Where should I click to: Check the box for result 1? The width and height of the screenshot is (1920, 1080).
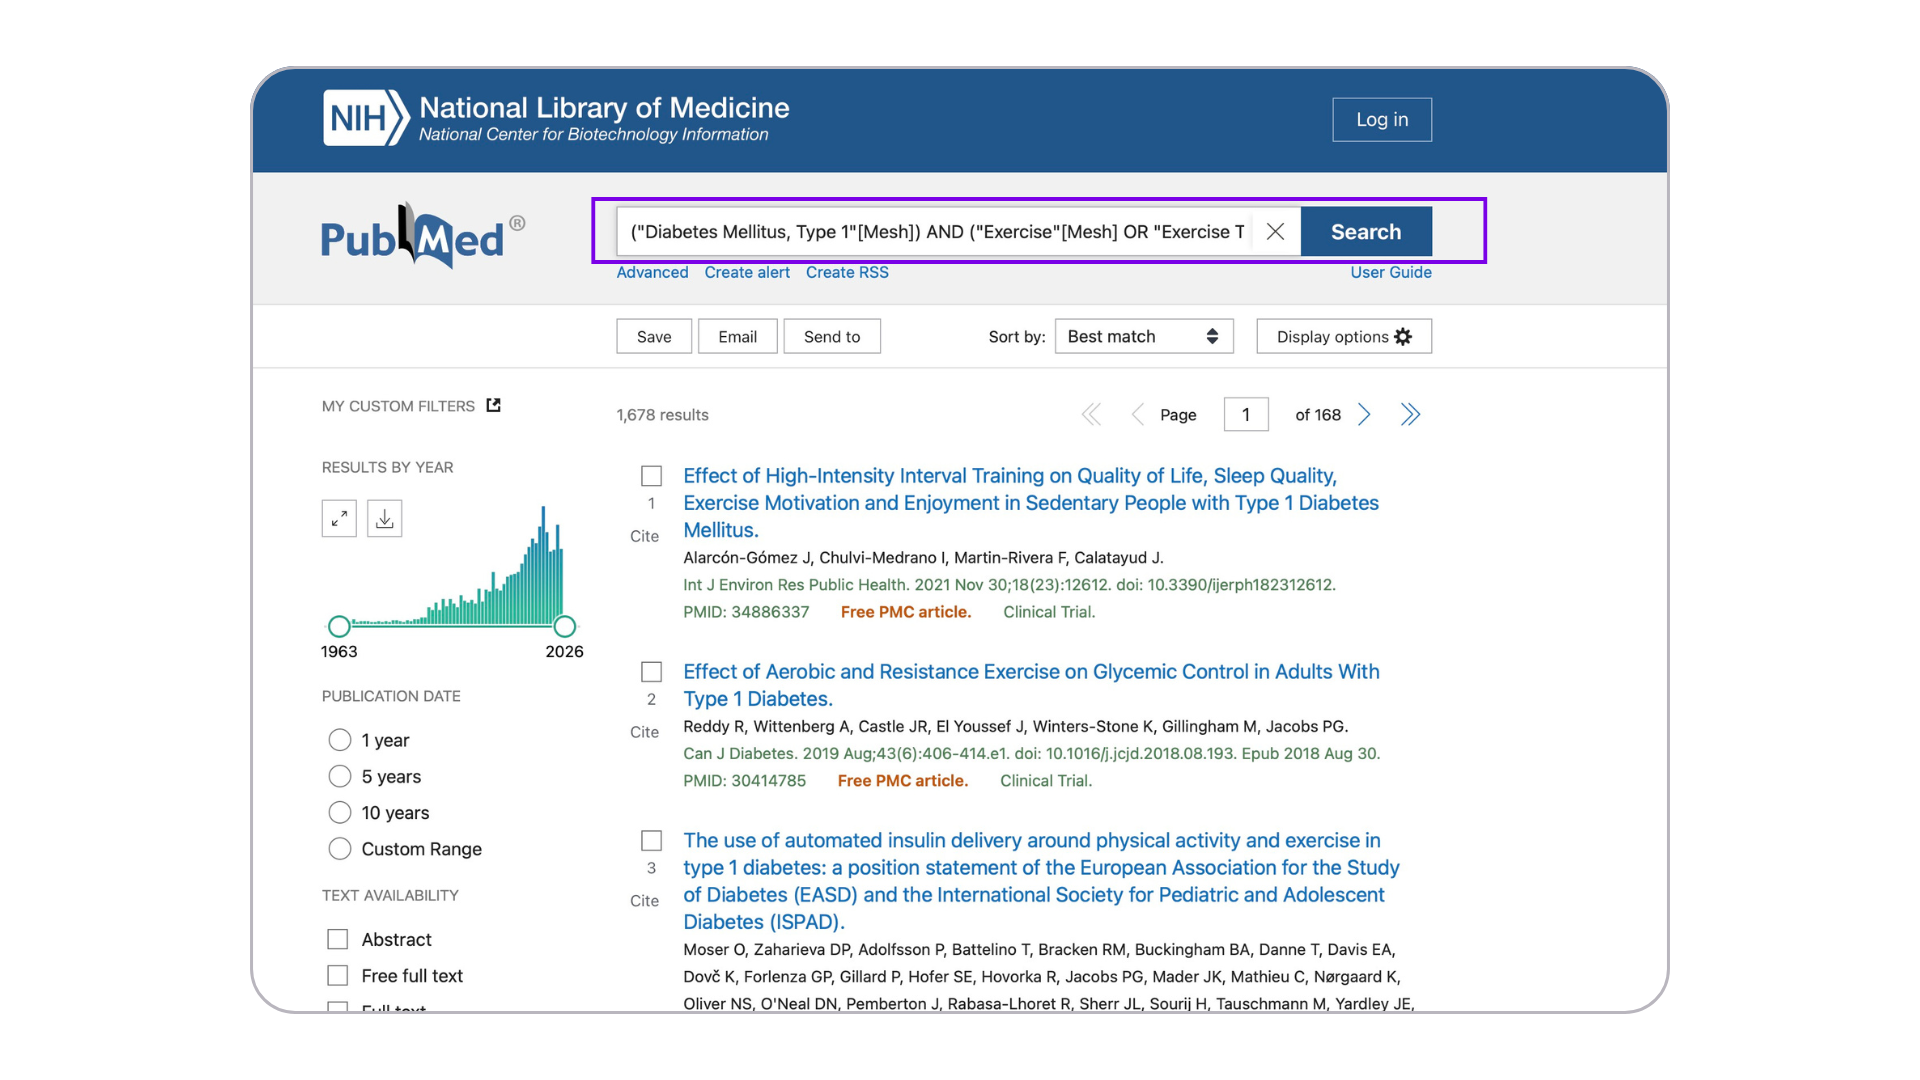coord(651,476)
